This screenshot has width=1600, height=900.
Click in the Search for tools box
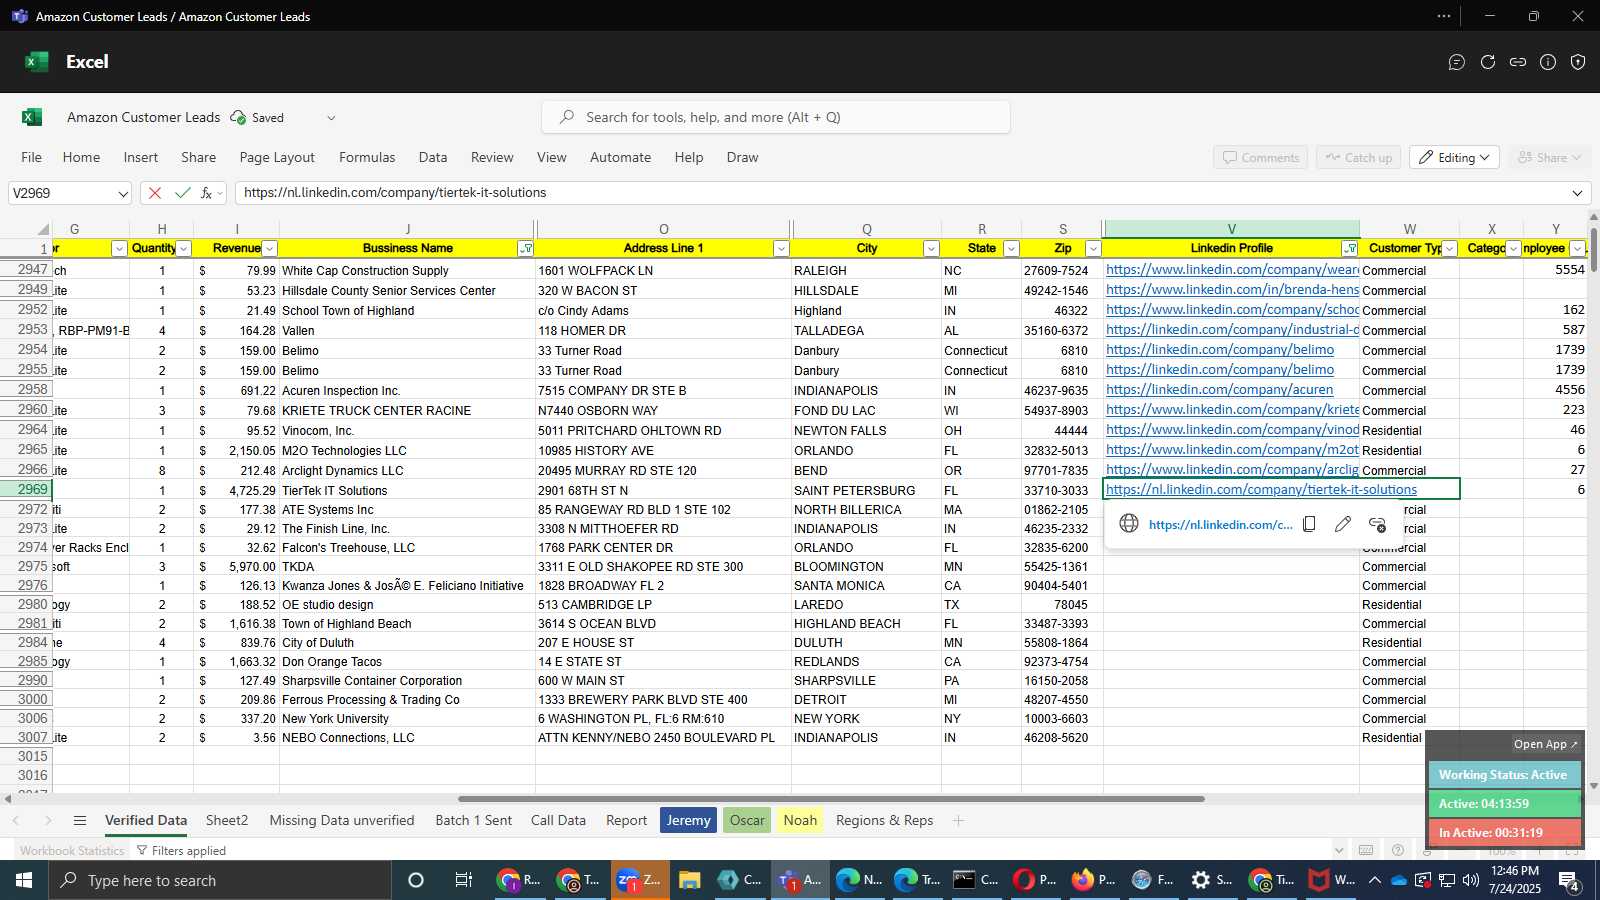pyautogui.click(x=776, y=117)
